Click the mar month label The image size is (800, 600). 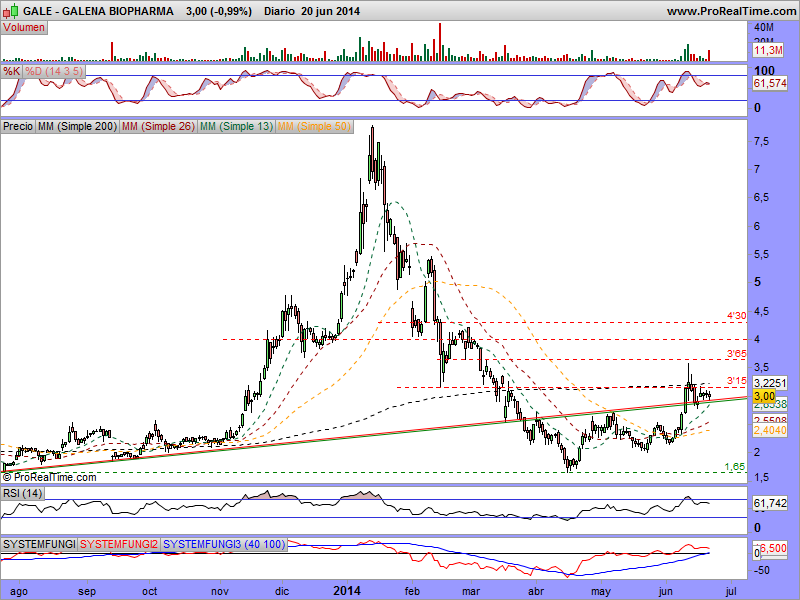click(x=471, y=591)
